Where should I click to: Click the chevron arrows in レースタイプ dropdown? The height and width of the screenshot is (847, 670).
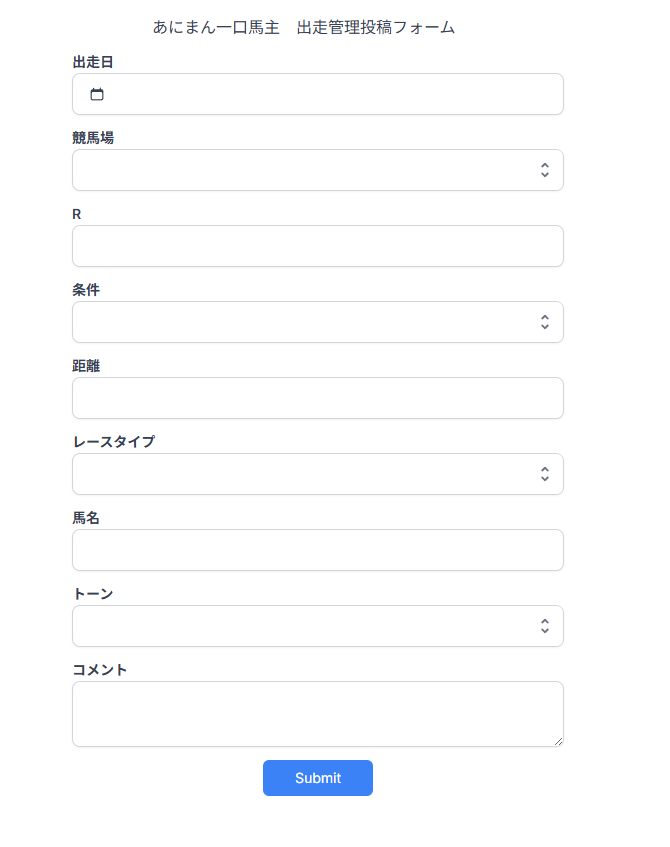[x=544, y=474]
